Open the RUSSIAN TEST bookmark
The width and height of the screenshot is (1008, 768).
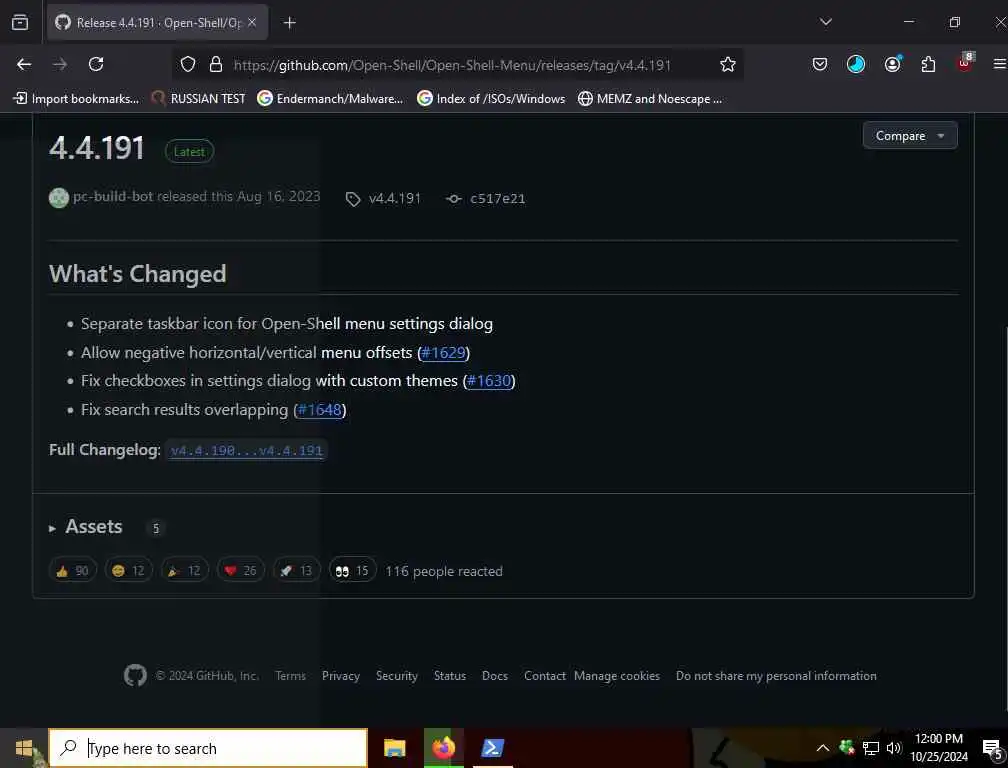(198, 98)
